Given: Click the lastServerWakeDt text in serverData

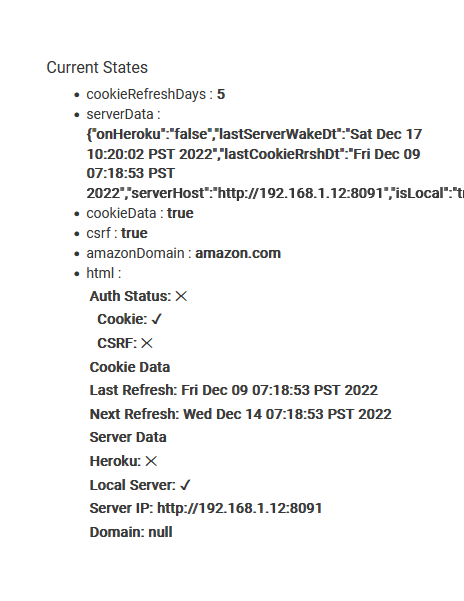Looking at the screenshot, I should (x=279, y=134).
